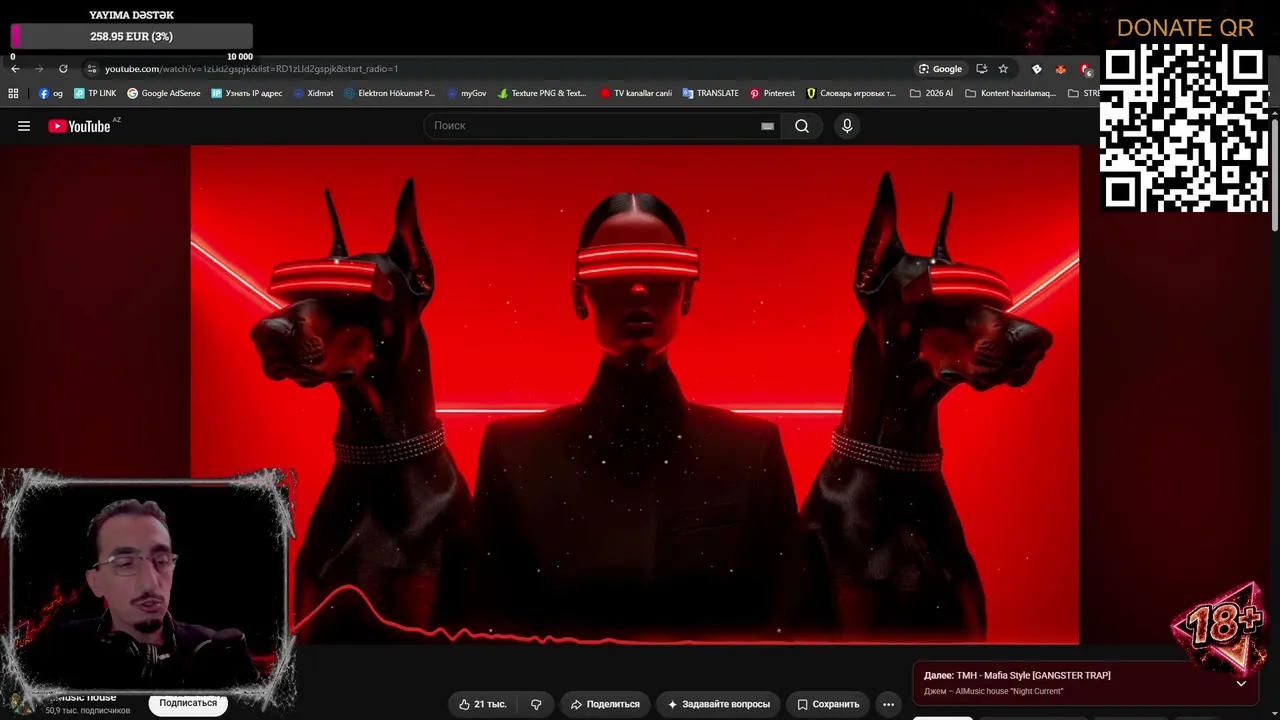The height and width of the screenshot is (720, 1280).
Task: Start voice search with microphone icon
Action: point(847,126)
